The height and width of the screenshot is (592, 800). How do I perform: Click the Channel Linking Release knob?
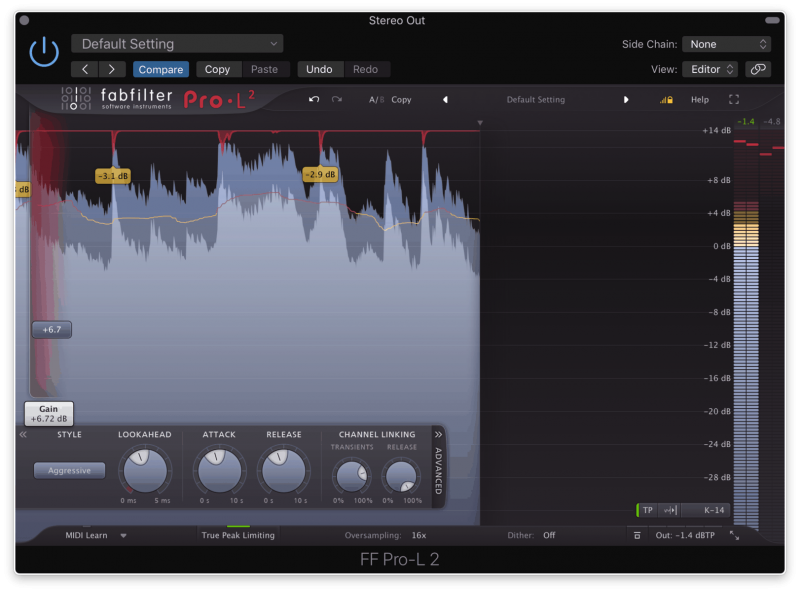[401, 477]
